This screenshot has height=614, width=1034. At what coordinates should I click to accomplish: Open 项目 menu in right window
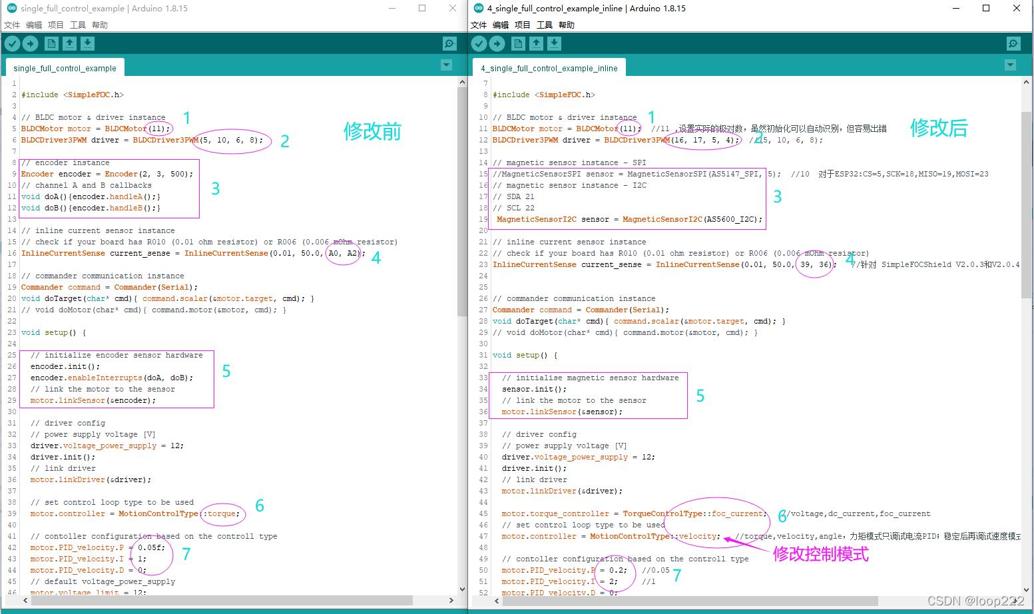click(522, 25)
